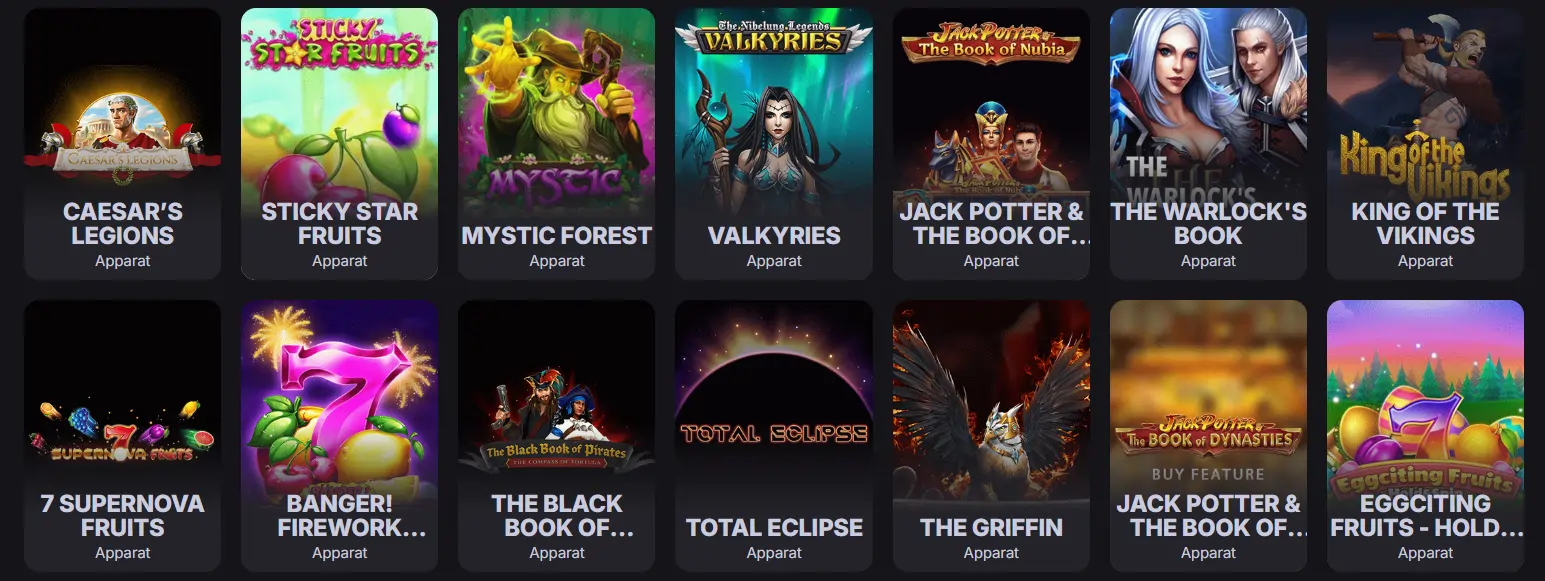1545x581 pixels.
Task: Click the TOTAL ECLIPSE title label
Action: click(774, 528)
